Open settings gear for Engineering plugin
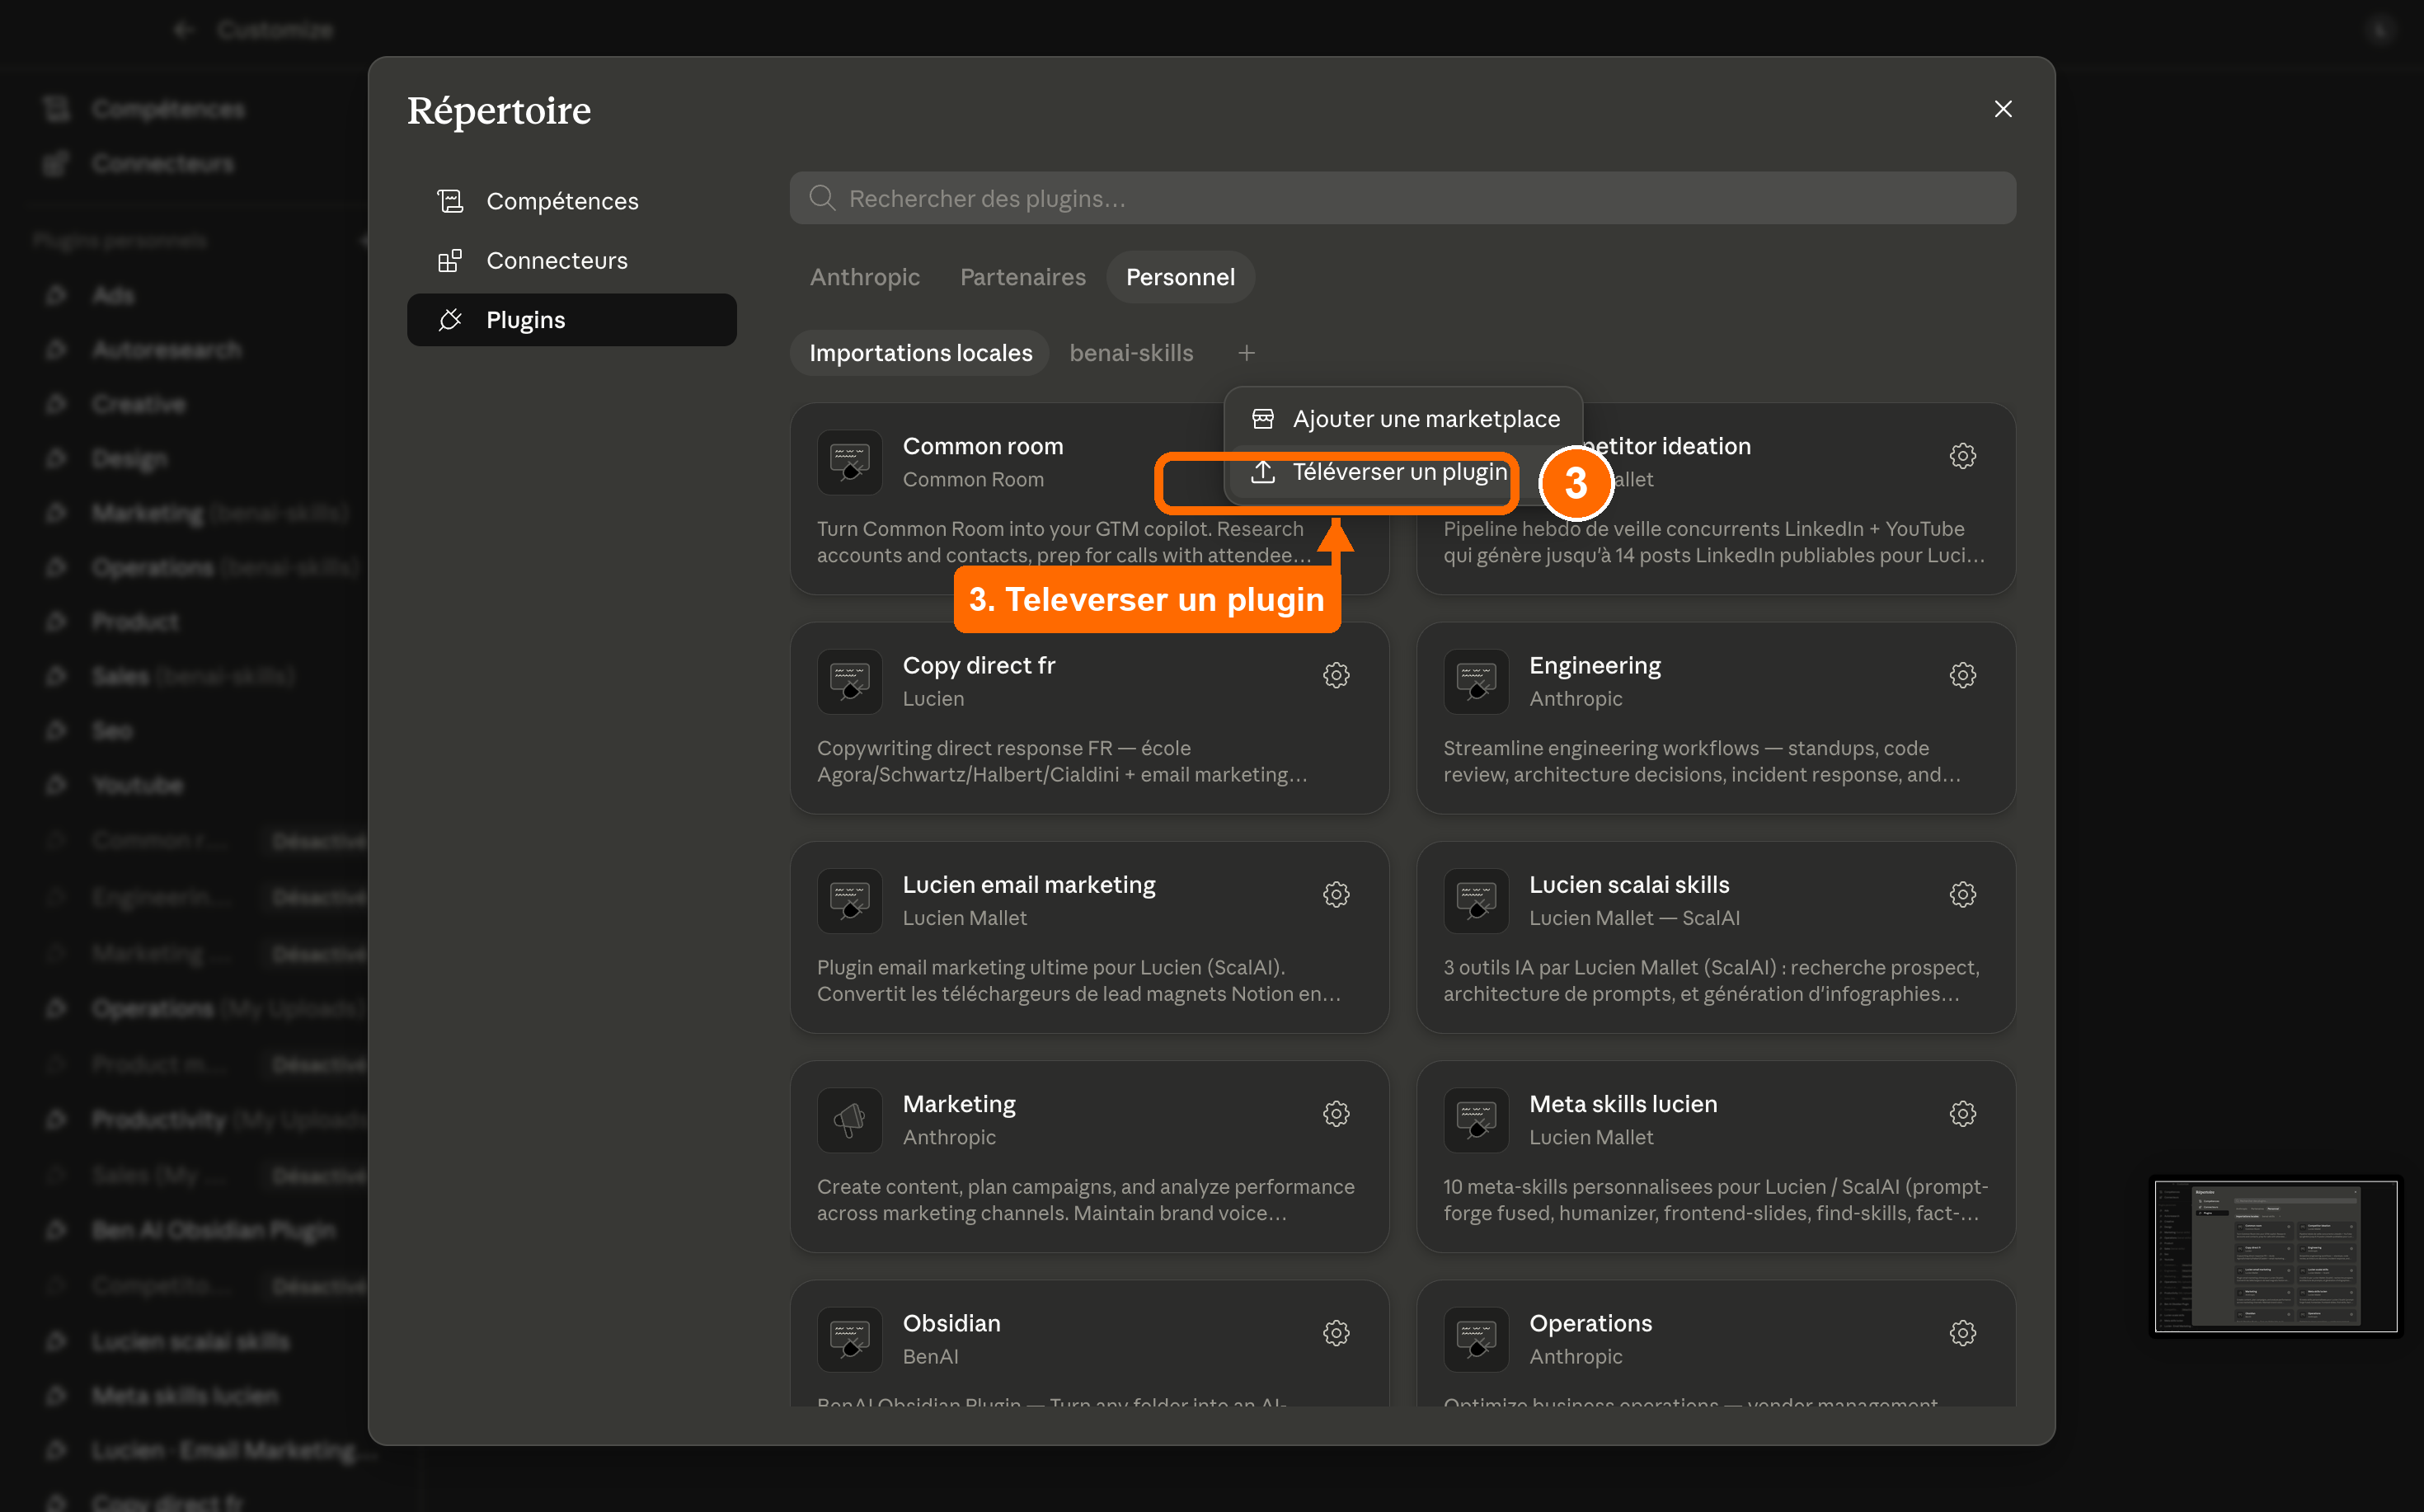 [1962, 675]
